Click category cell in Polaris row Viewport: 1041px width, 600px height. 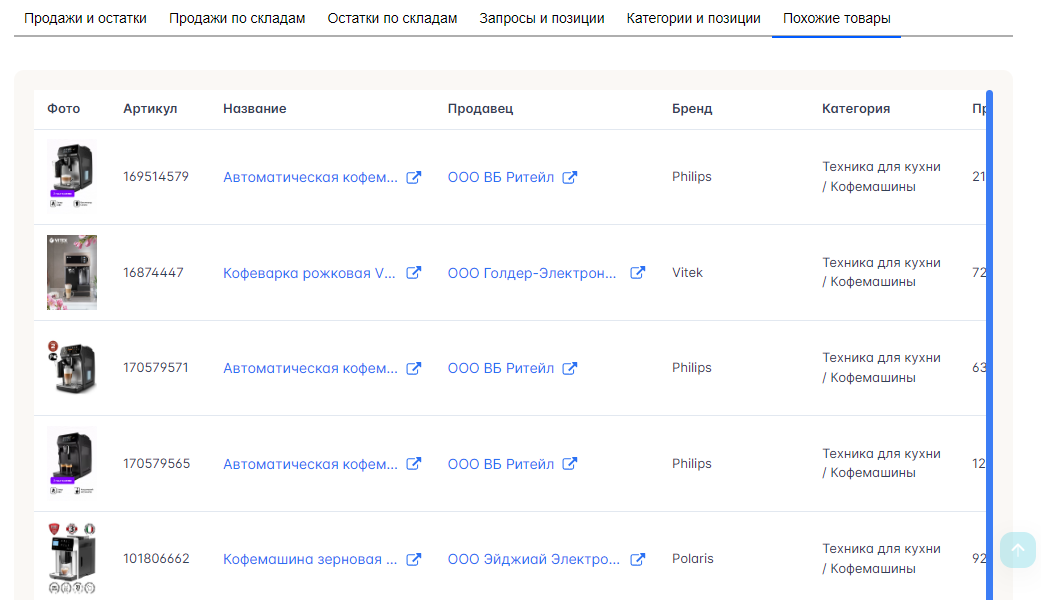click(882, 559)
